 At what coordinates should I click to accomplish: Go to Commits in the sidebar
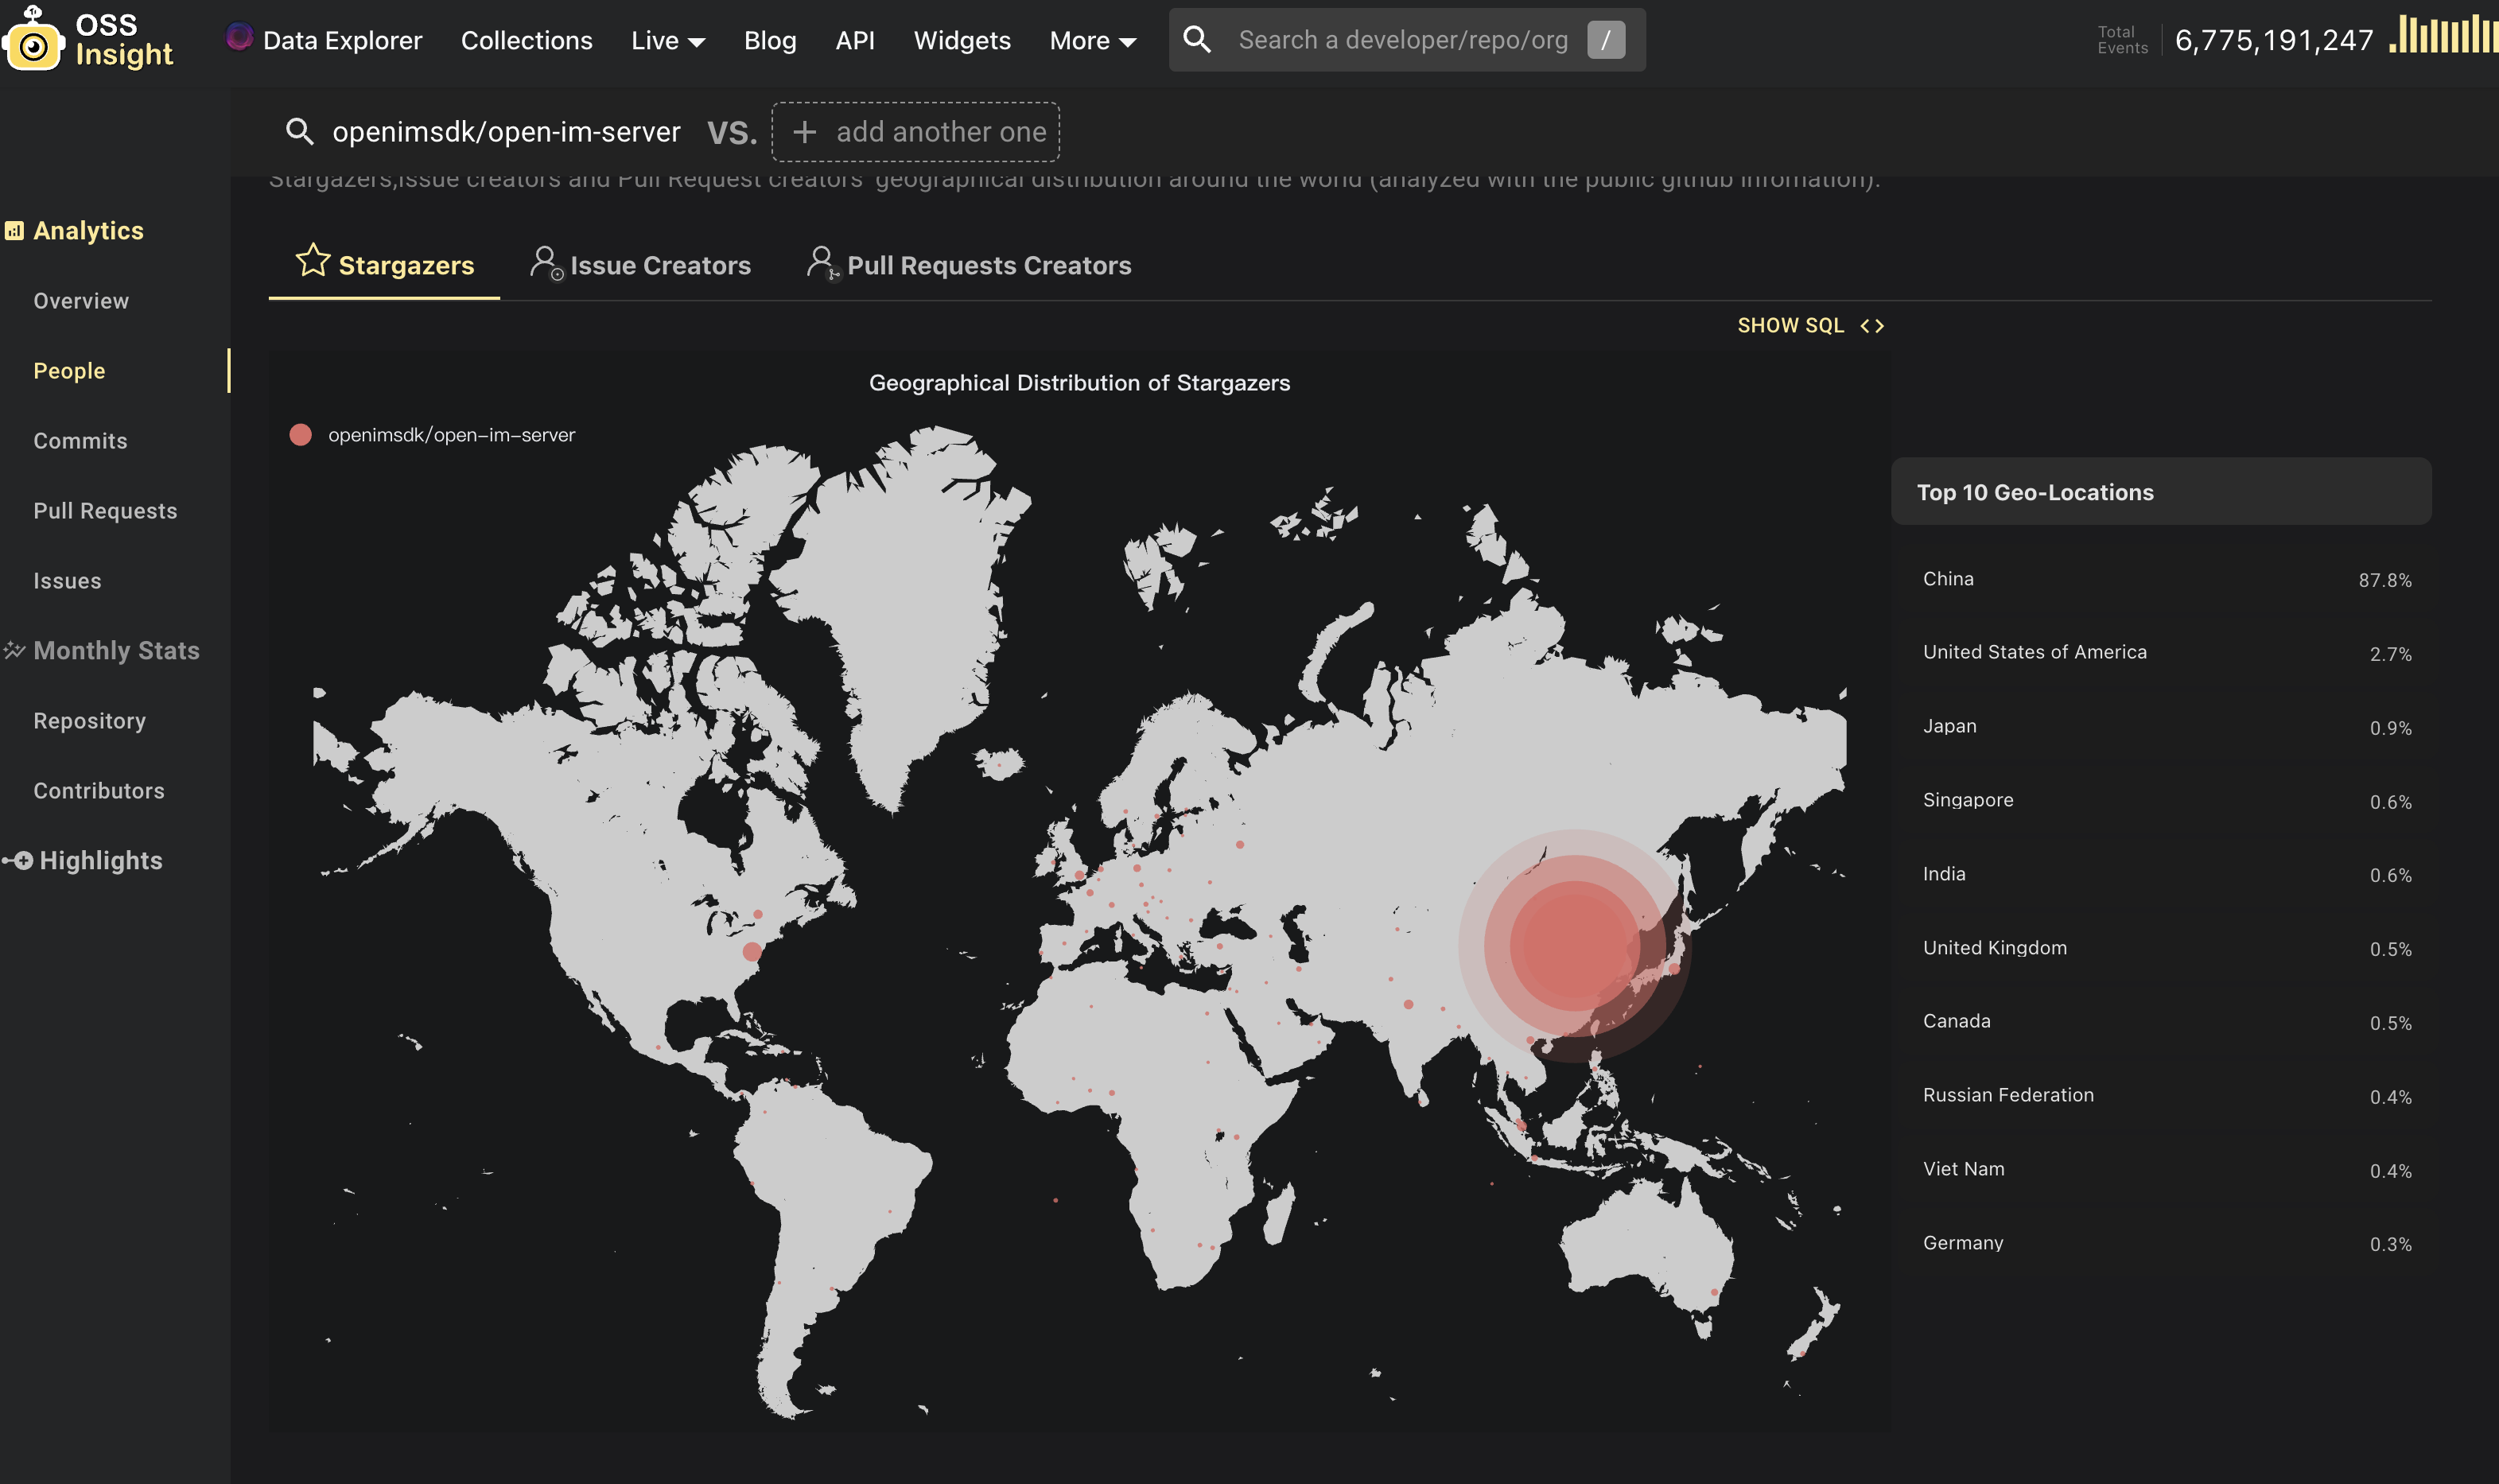[x=80, y=441]
